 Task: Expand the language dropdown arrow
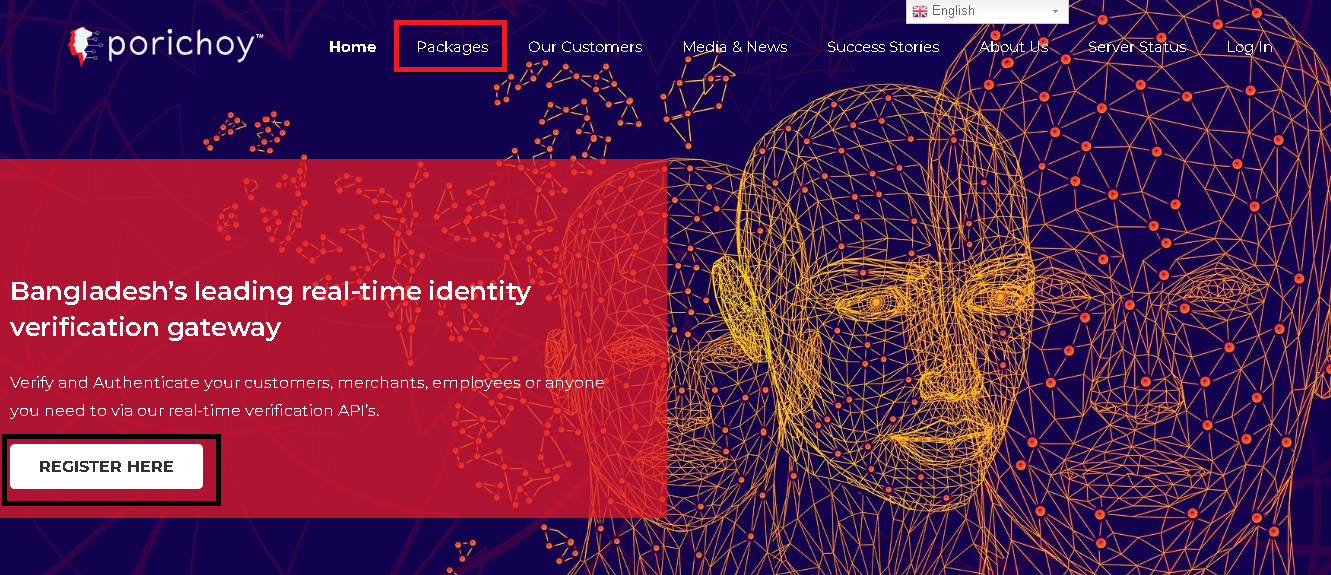pyautogui.click(x=1055, y=11)
